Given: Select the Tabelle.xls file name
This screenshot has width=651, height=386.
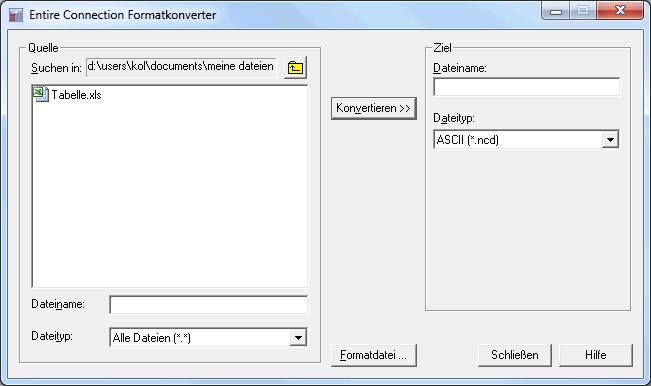Looking at the screenshot, I should coord(76,95).
